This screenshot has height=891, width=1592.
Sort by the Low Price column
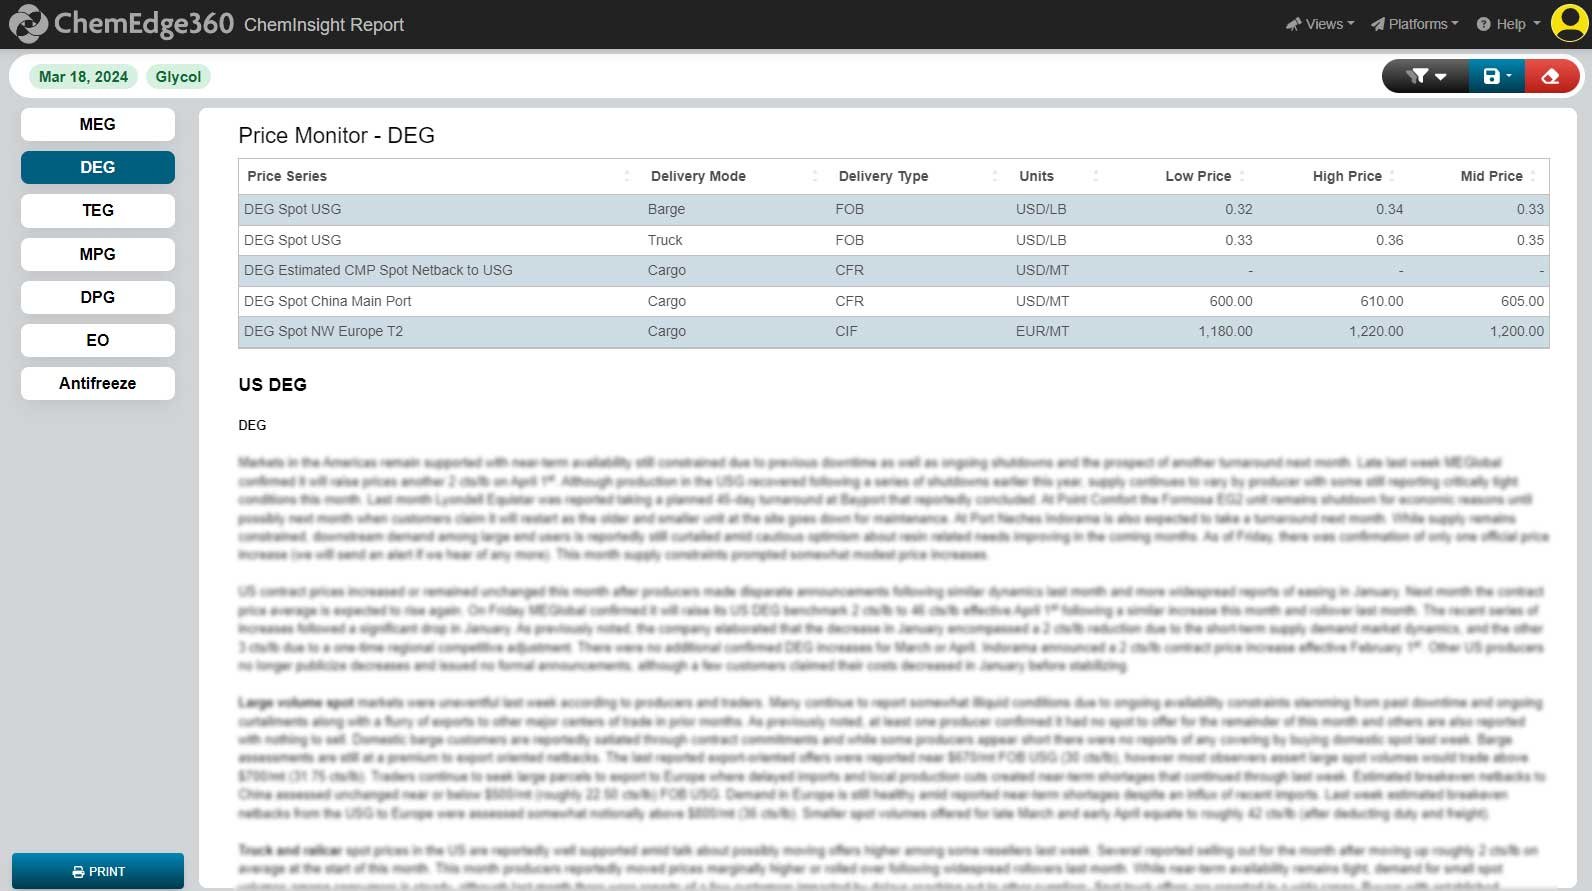[x=1185, y=176]
